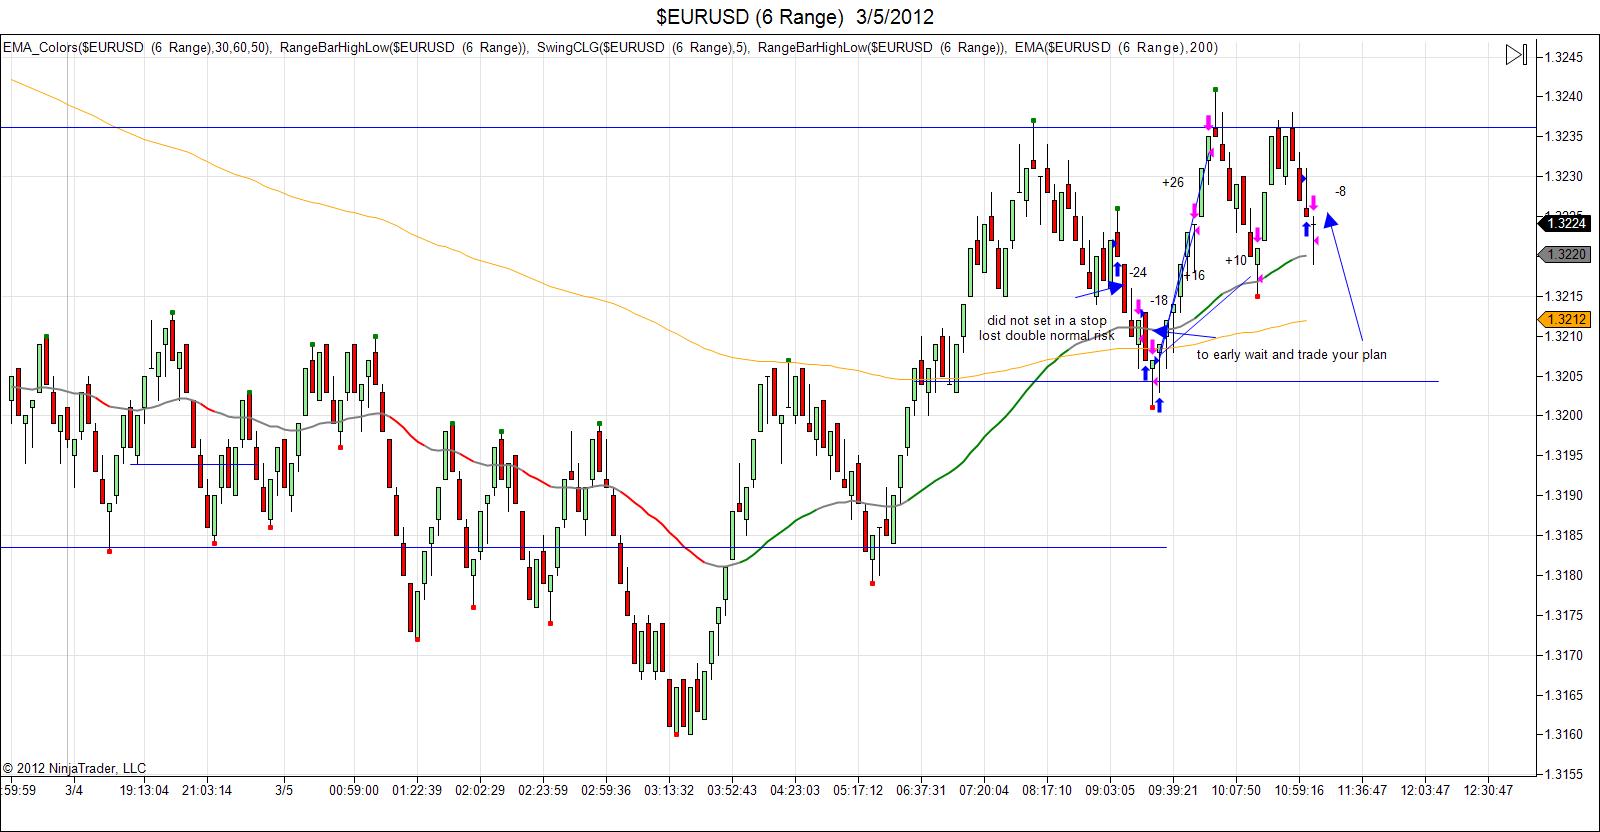Click the 03:52:43 time axis label
This screenshot has width=1600, height=832.
[x=731, y=790]
